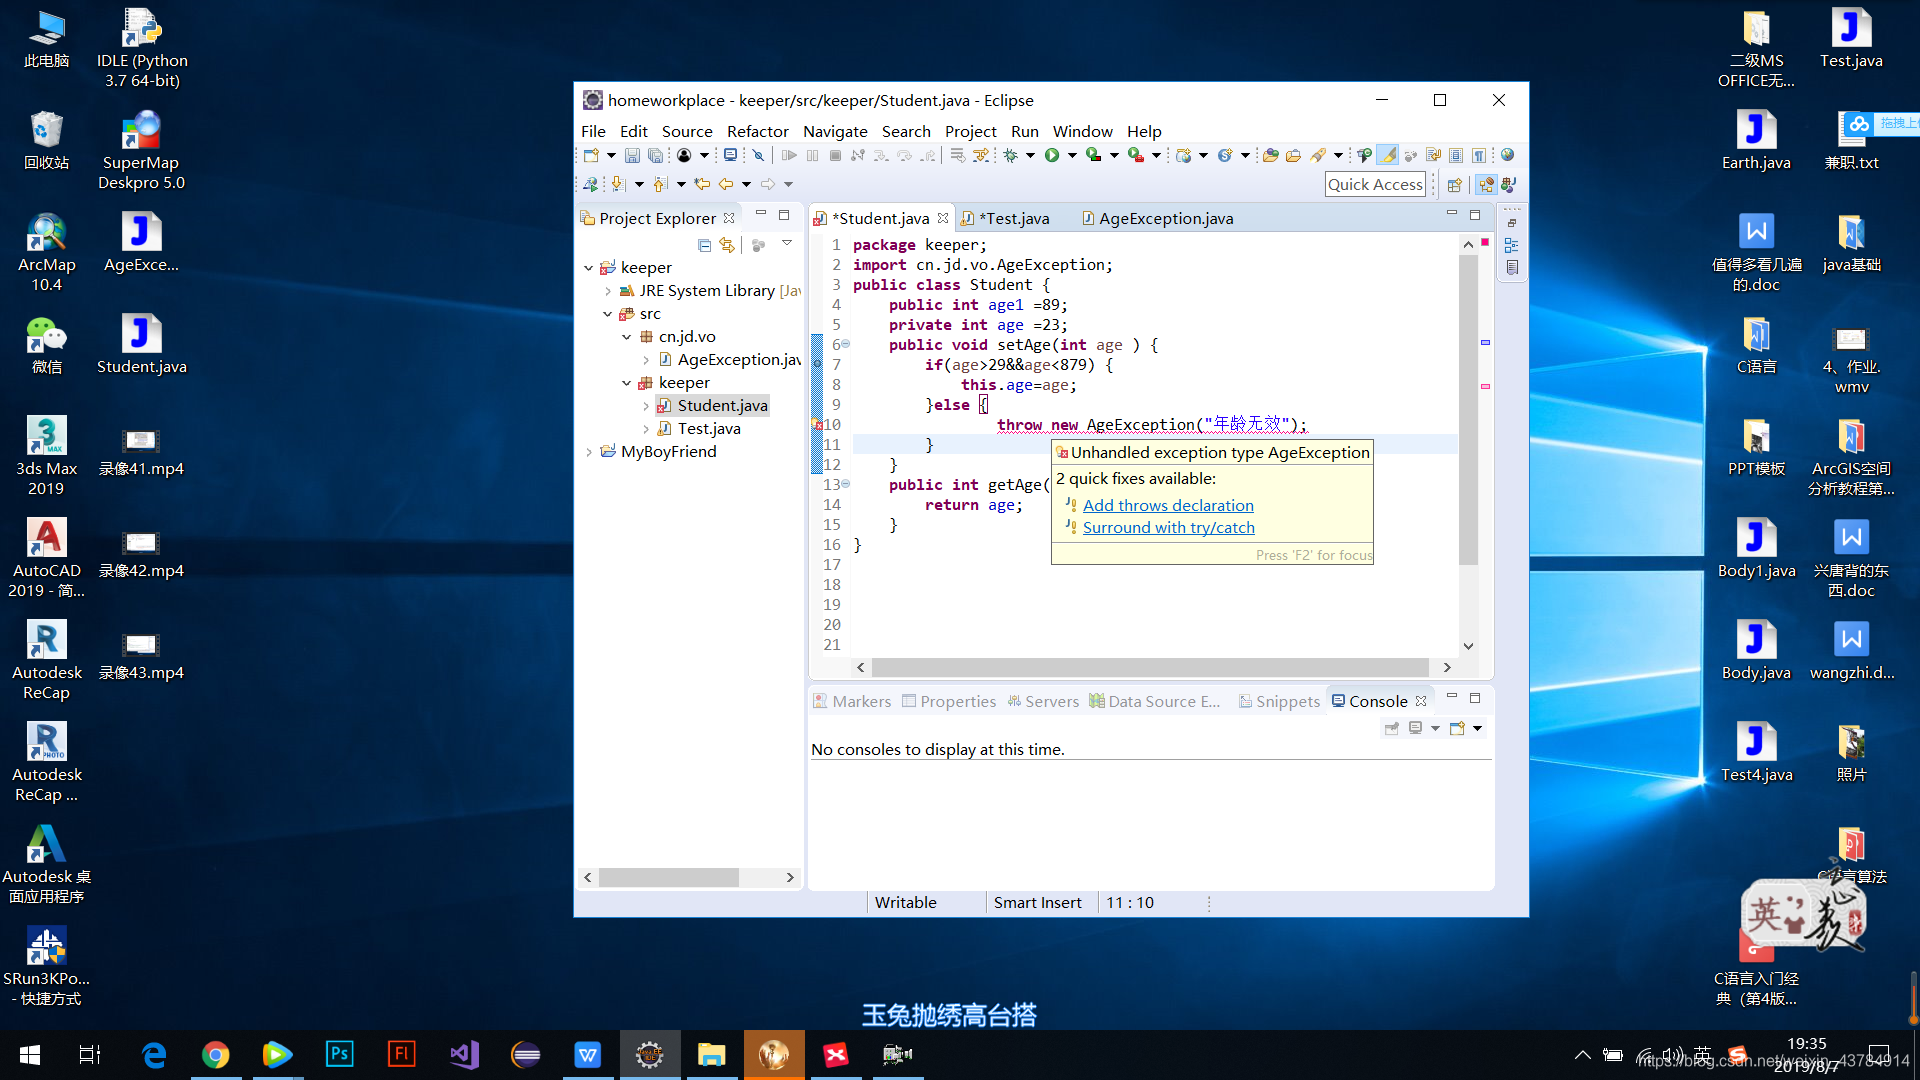Collapse the setAge method fold marker
This screenshot has height=1080, width=1920.
(x=845, y=344)
